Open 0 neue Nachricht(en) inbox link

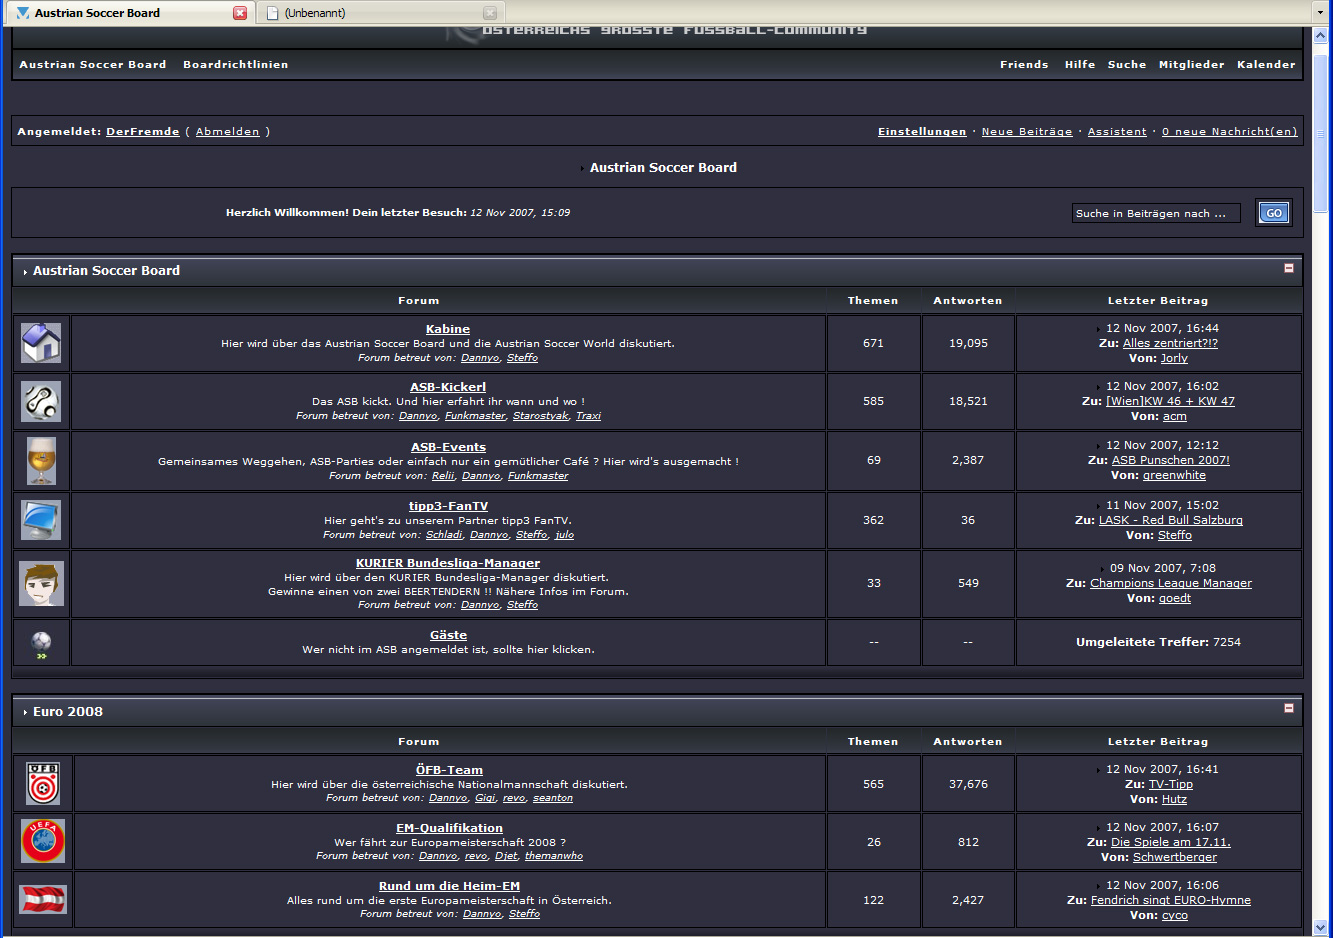coord(1229,132)
